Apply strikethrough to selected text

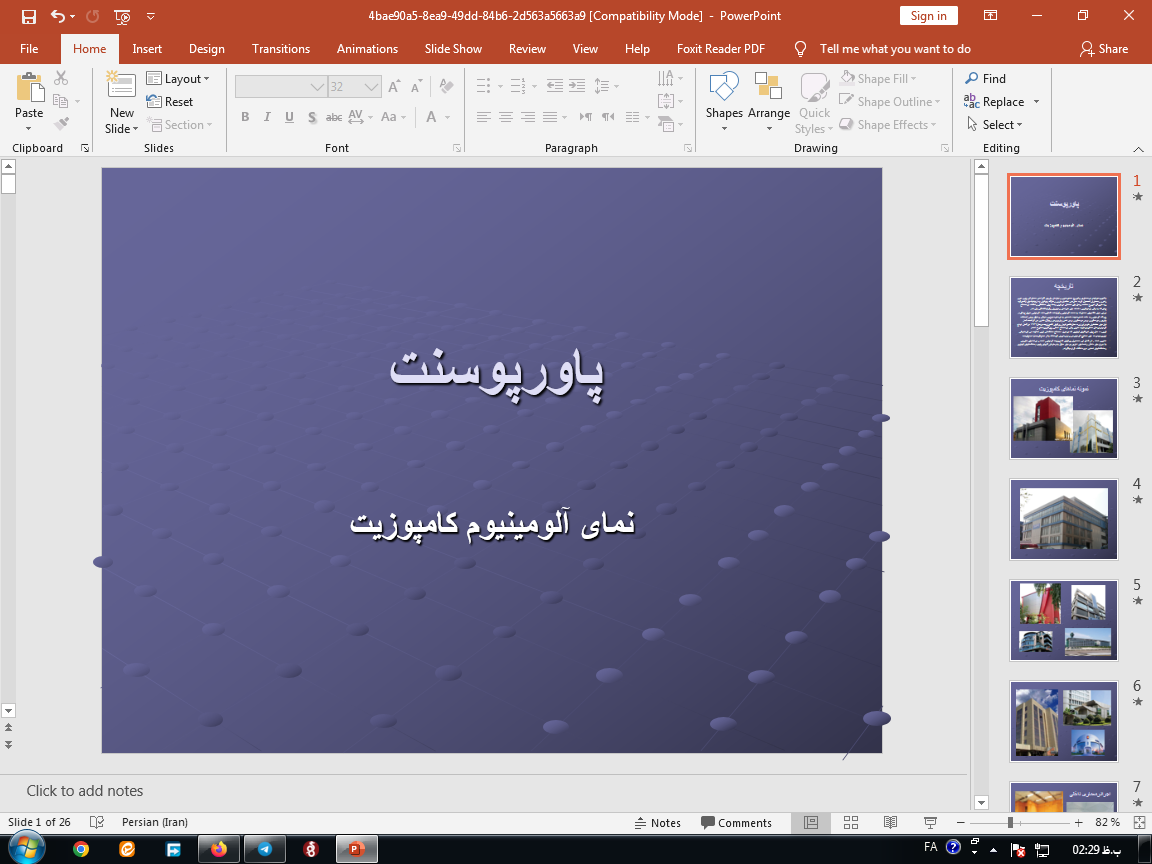pyautogui.click(x=333, y=117)
